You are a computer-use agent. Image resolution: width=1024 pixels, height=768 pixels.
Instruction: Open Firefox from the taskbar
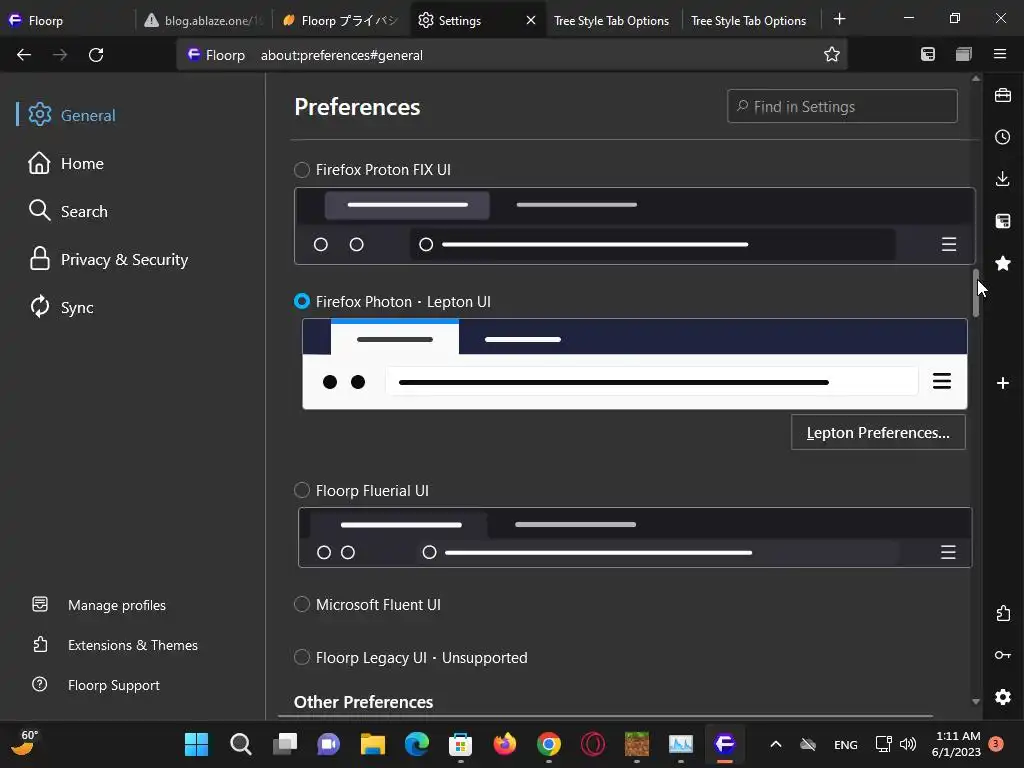[x=505, y=744]
